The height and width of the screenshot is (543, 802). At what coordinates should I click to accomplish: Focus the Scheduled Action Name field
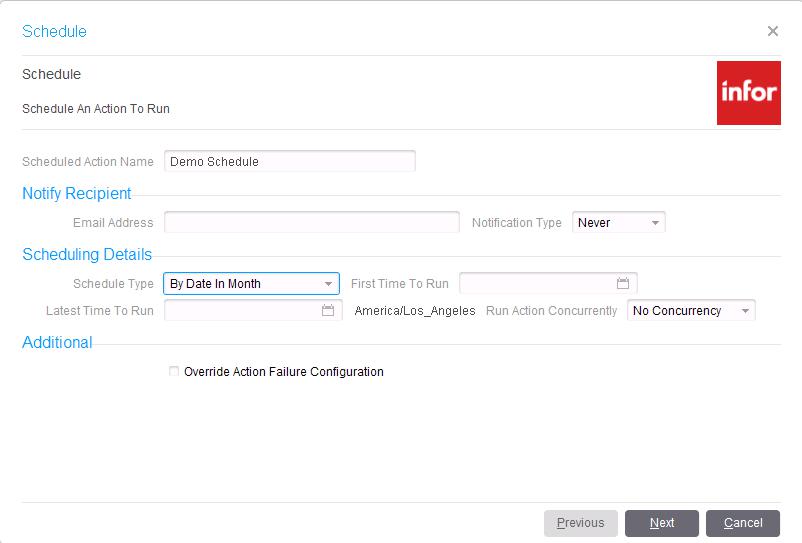(x=289, y=161)
